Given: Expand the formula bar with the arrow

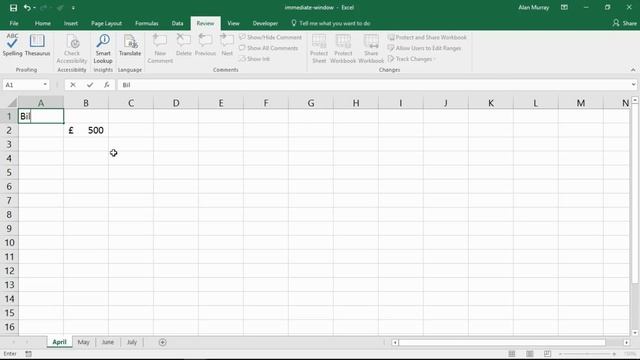Looking at the screenshot, I should (633, 85).
